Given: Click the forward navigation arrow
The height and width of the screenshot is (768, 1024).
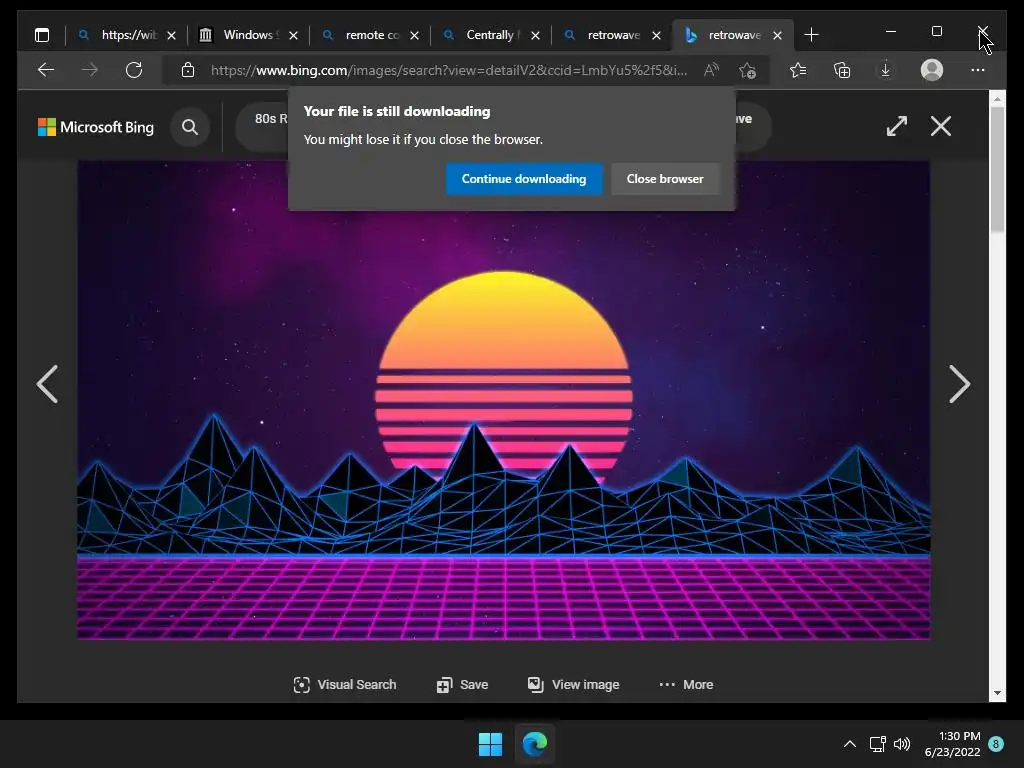Looking at the screenshot, I should click(x=90, y=70).
